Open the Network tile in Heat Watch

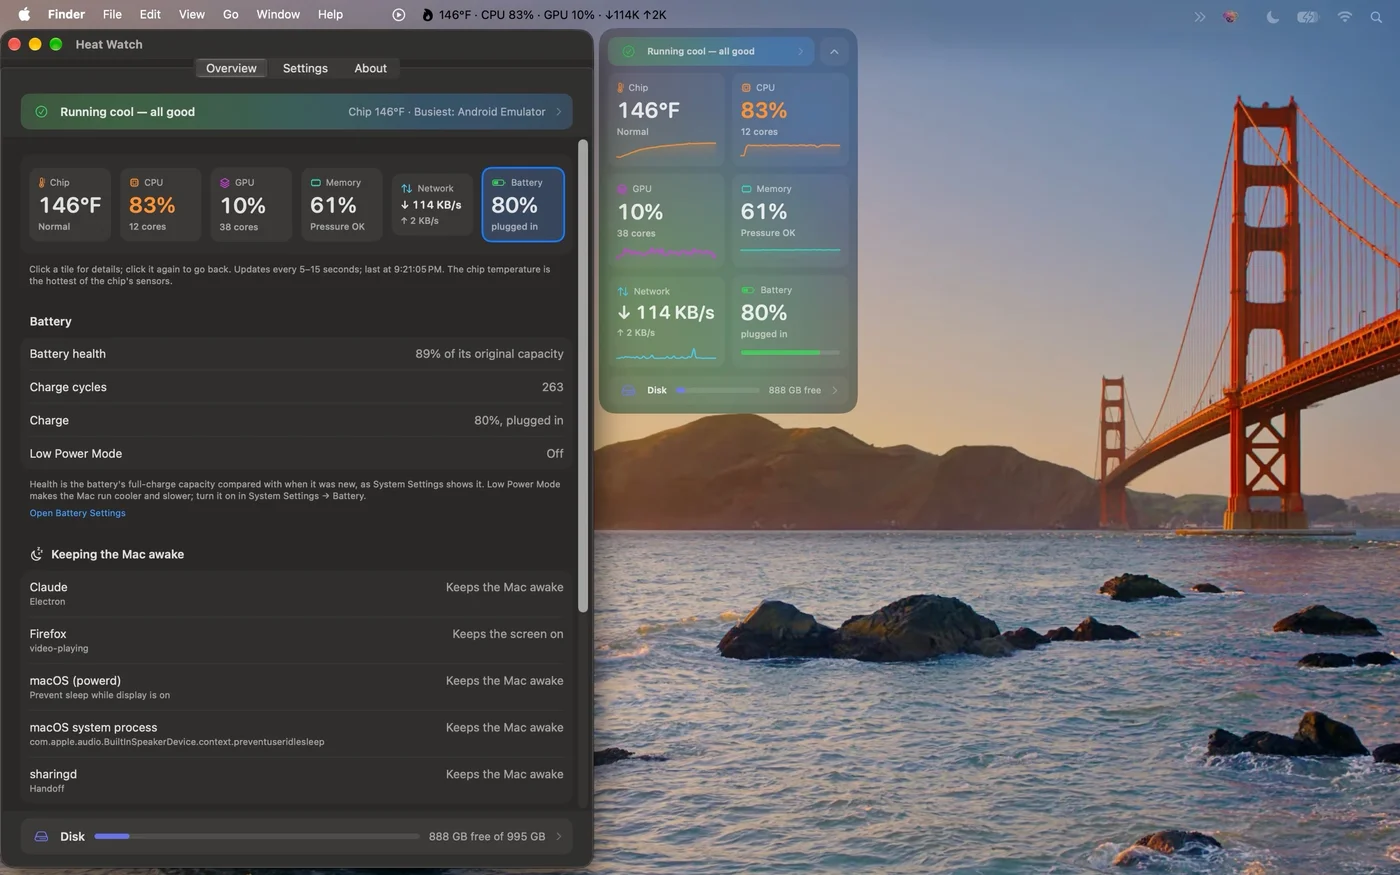tap(432, 204)
